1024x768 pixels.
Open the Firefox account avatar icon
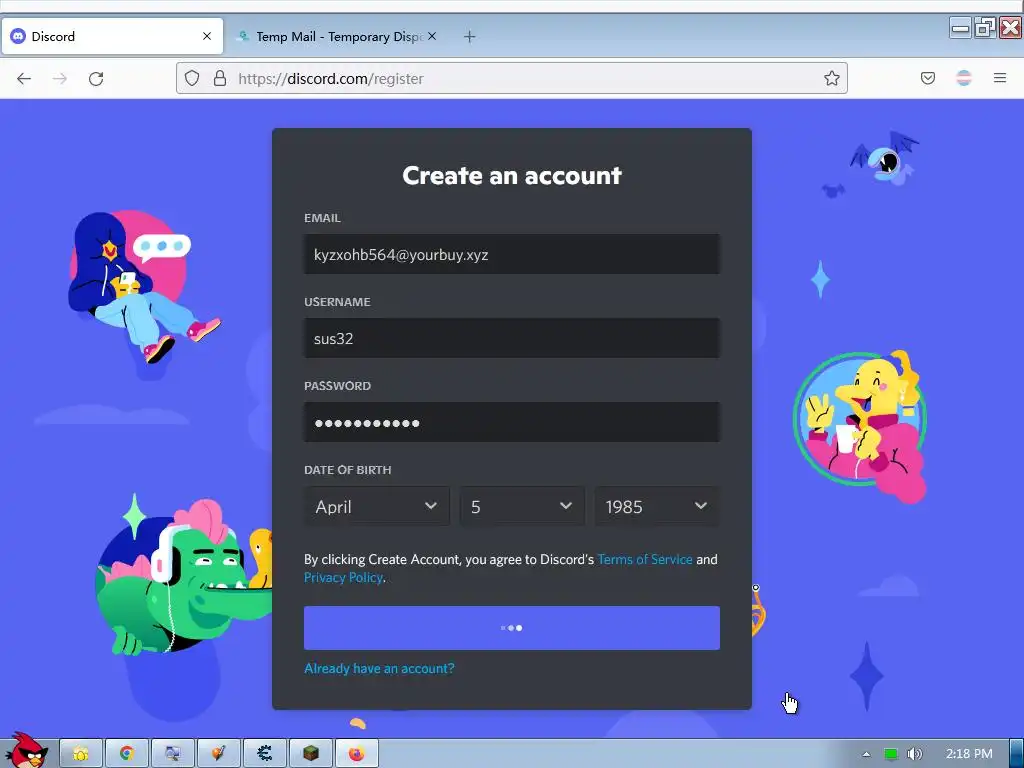pos(964,78)
